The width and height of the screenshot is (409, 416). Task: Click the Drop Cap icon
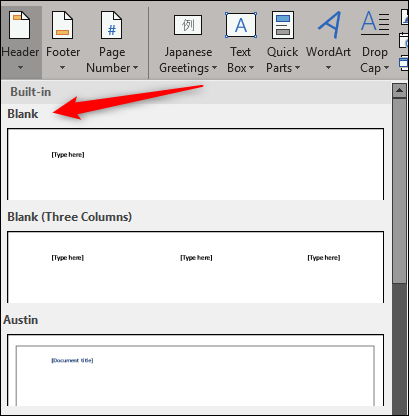tap(375, 23)
